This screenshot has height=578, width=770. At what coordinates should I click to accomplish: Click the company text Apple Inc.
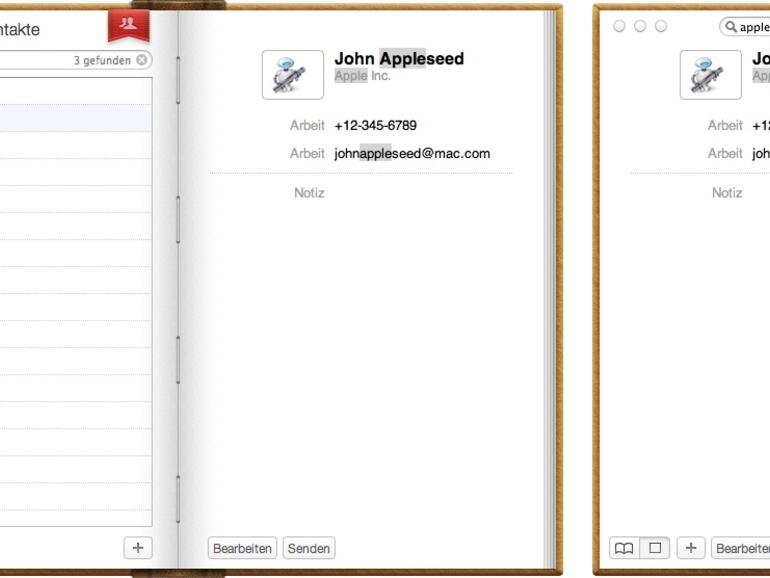click(362, 76)
